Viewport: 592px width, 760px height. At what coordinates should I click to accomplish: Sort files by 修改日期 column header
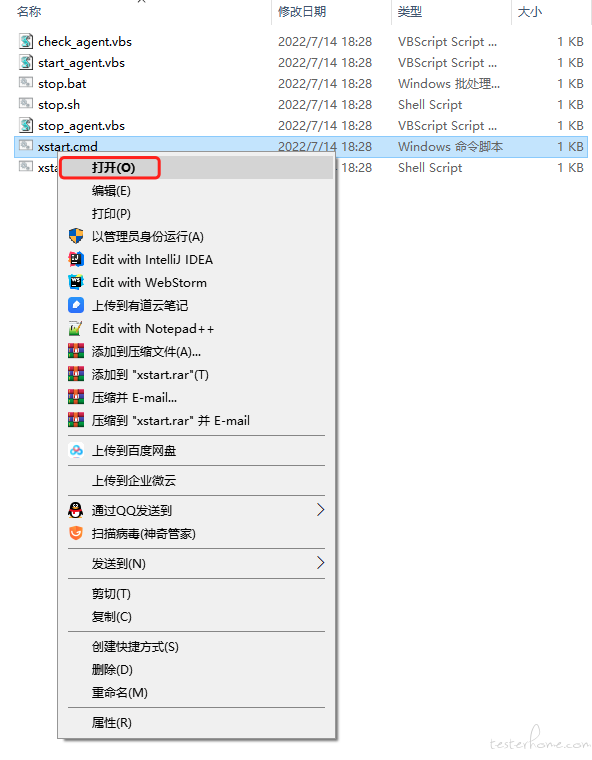pyautogui.click(x=302, y=12)
